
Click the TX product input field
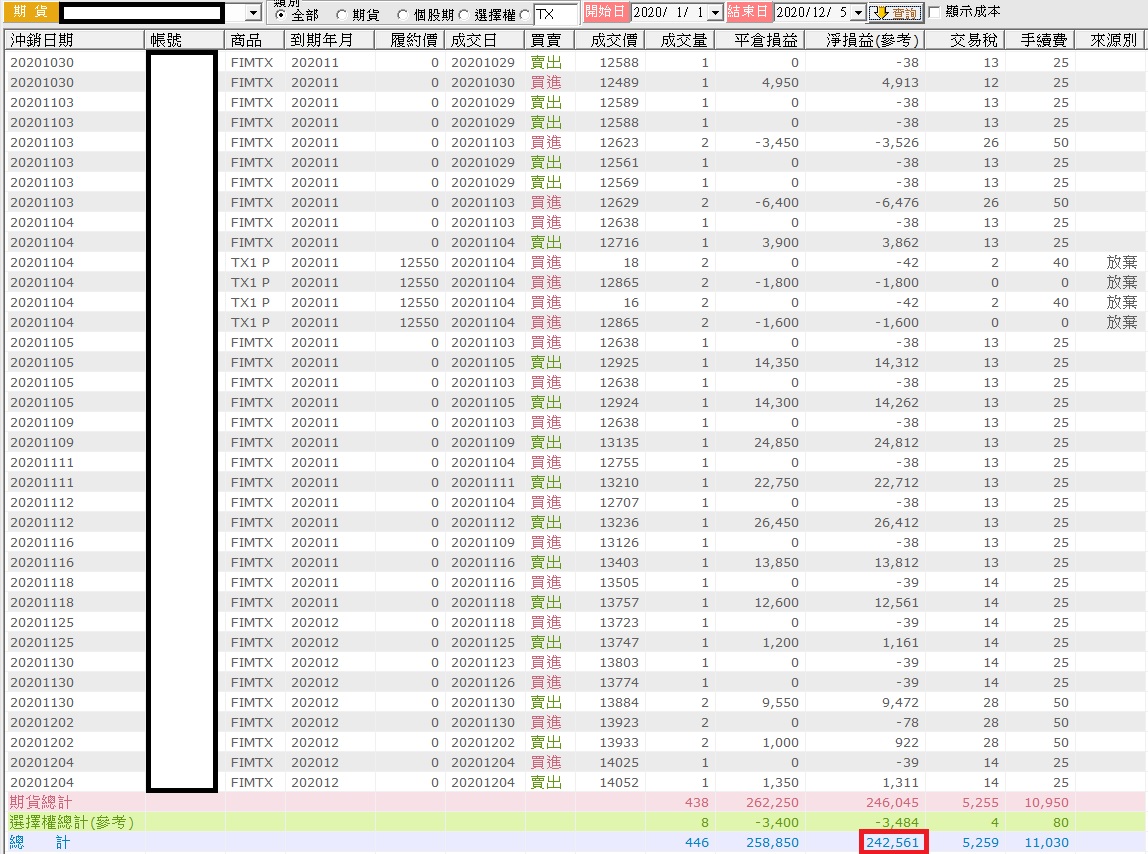click(555, 14)
